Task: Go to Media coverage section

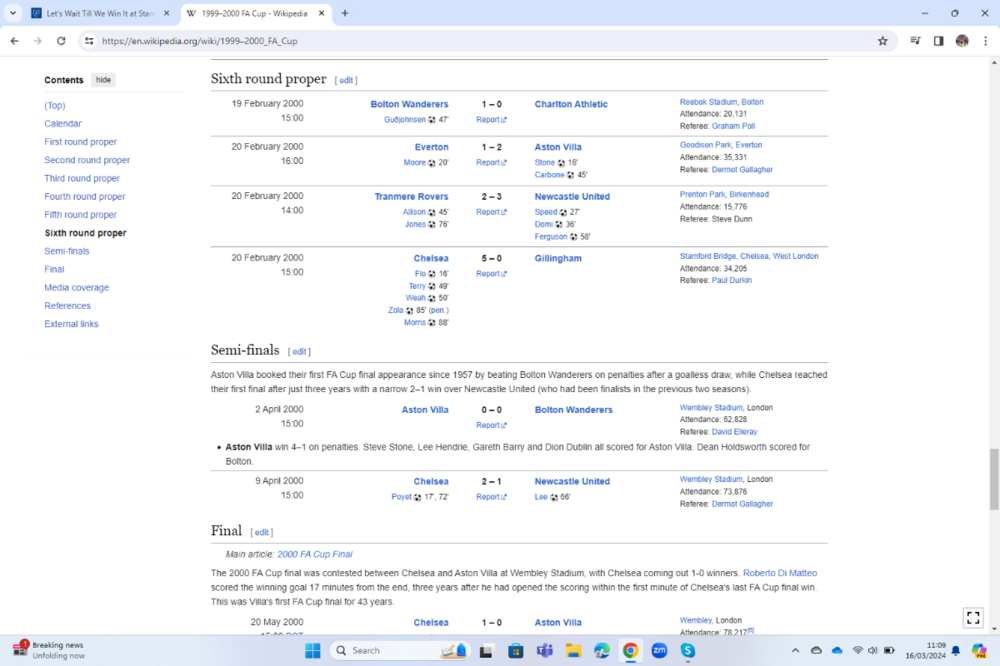Action: point(77,288)
